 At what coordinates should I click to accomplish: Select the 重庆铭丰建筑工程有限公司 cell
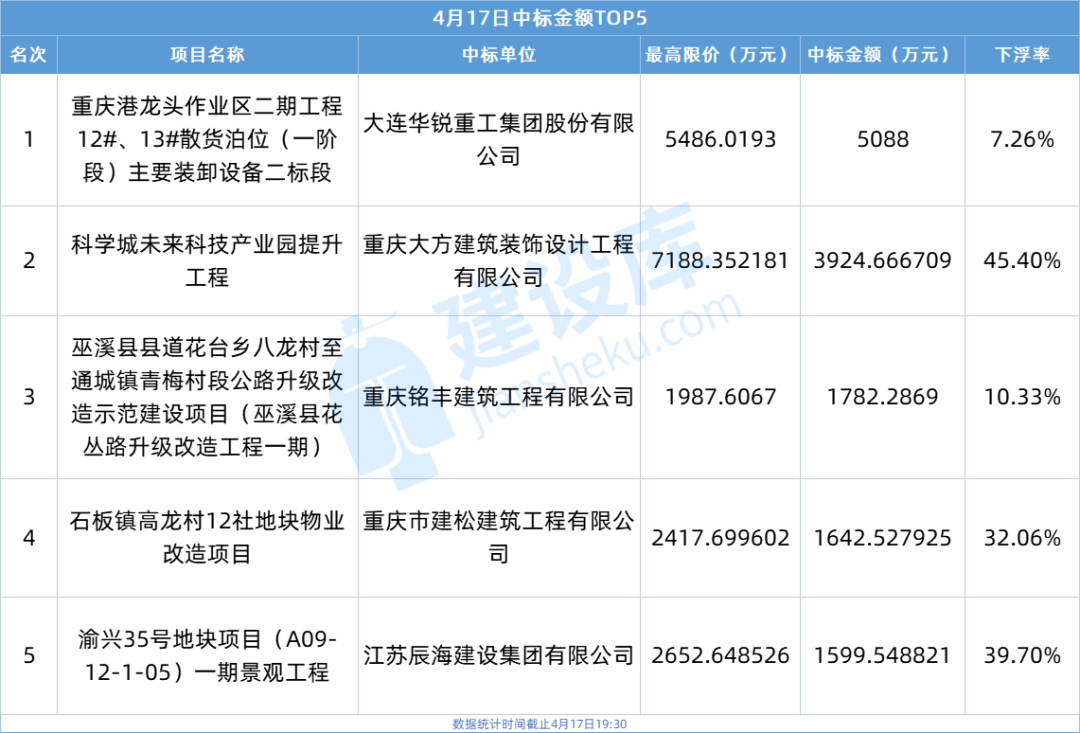[x=498, y=397]
